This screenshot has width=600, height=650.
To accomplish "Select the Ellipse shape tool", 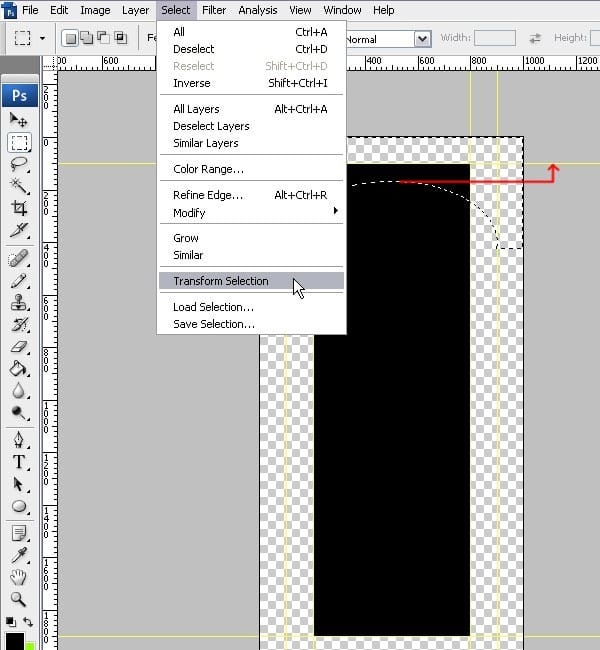I will [19, 506].
